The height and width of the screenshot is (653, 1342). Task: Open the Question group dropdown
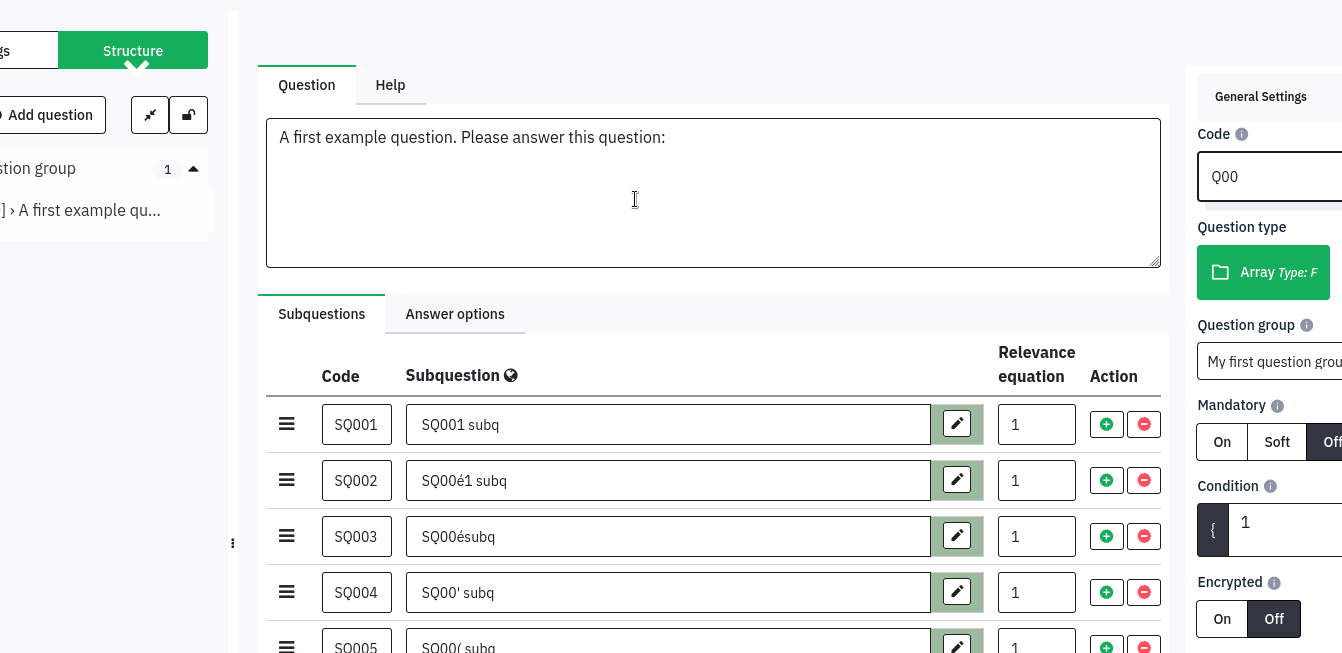point(1270,362)
